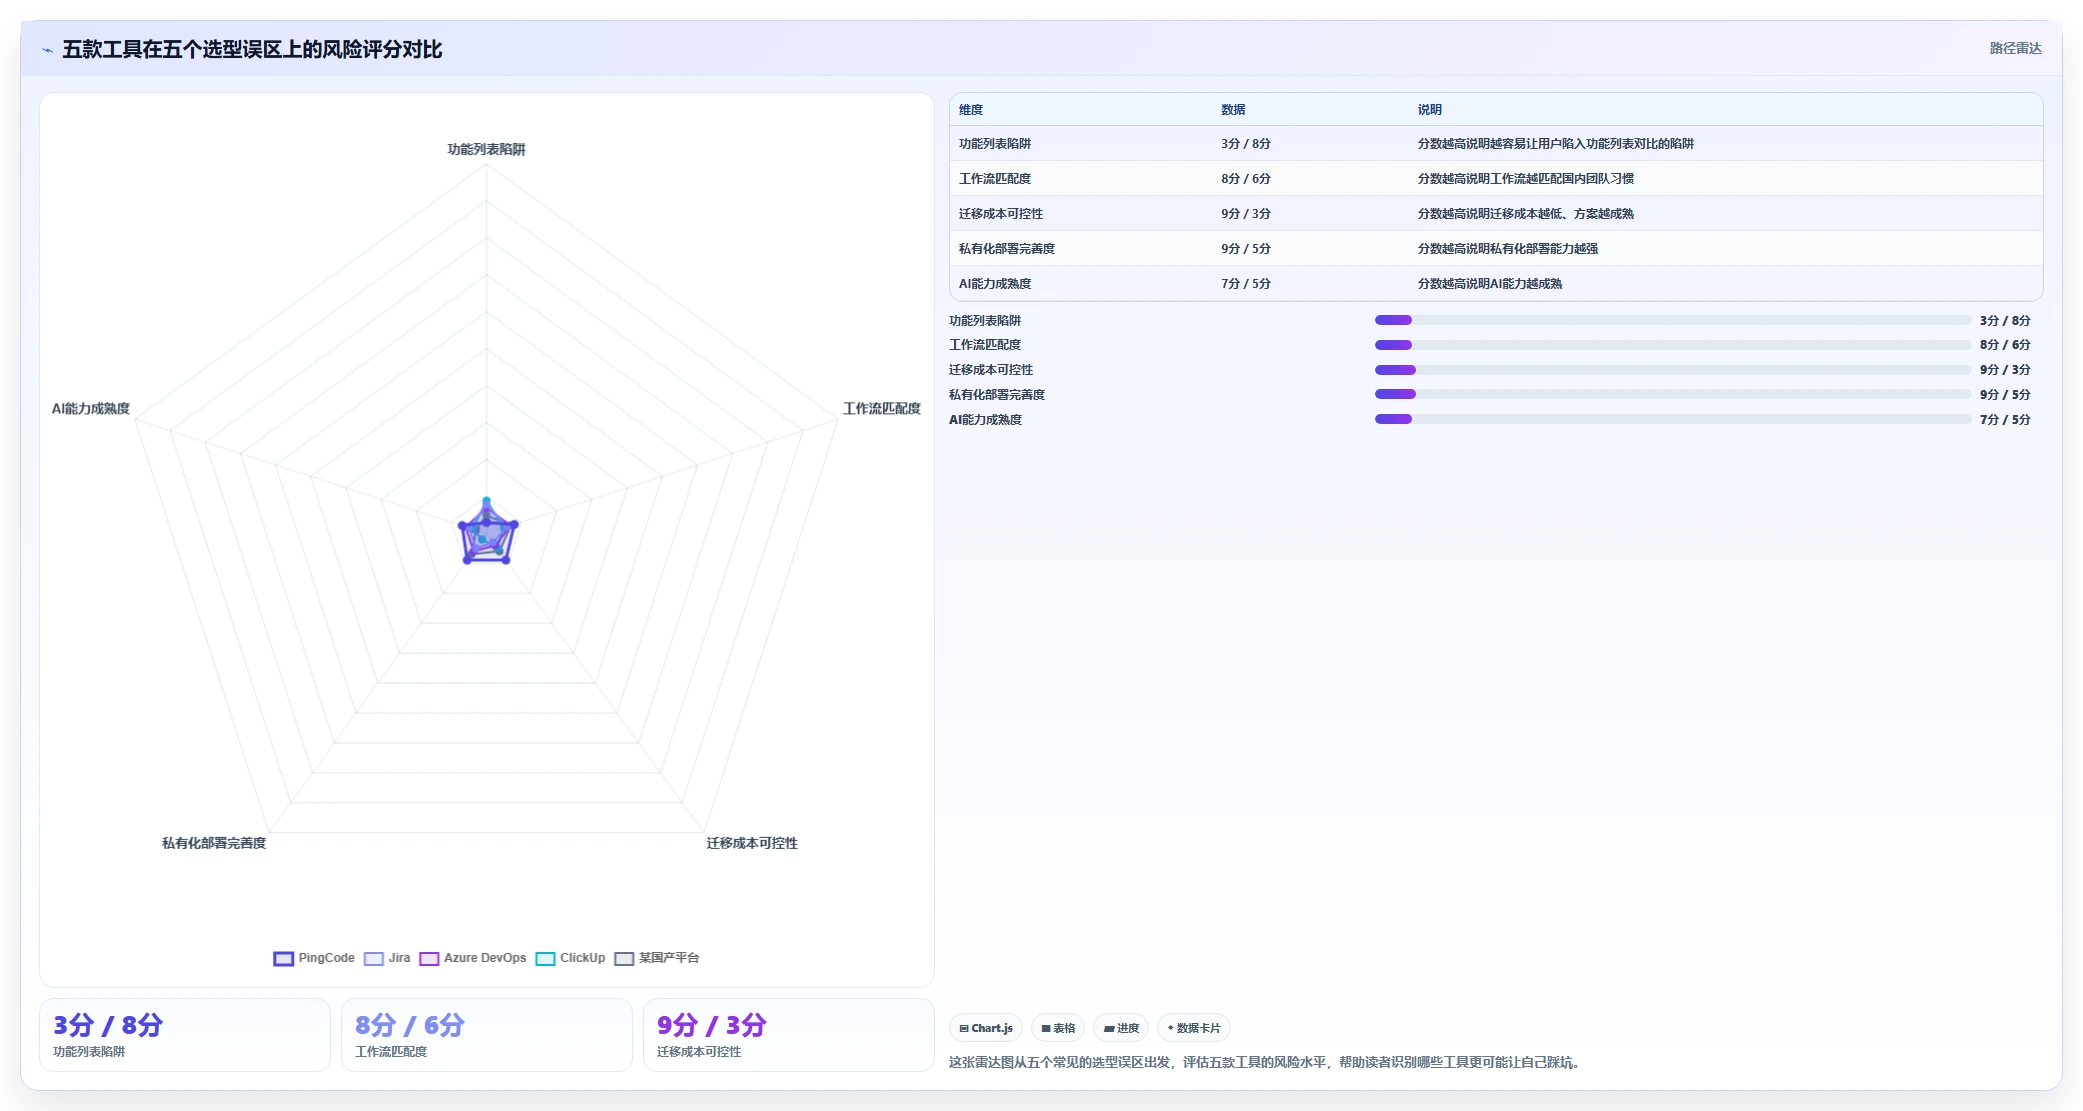Viewport: 2083px width, 1111px height.
Task: Click the 说明 column header
Action: point(1430,110)
